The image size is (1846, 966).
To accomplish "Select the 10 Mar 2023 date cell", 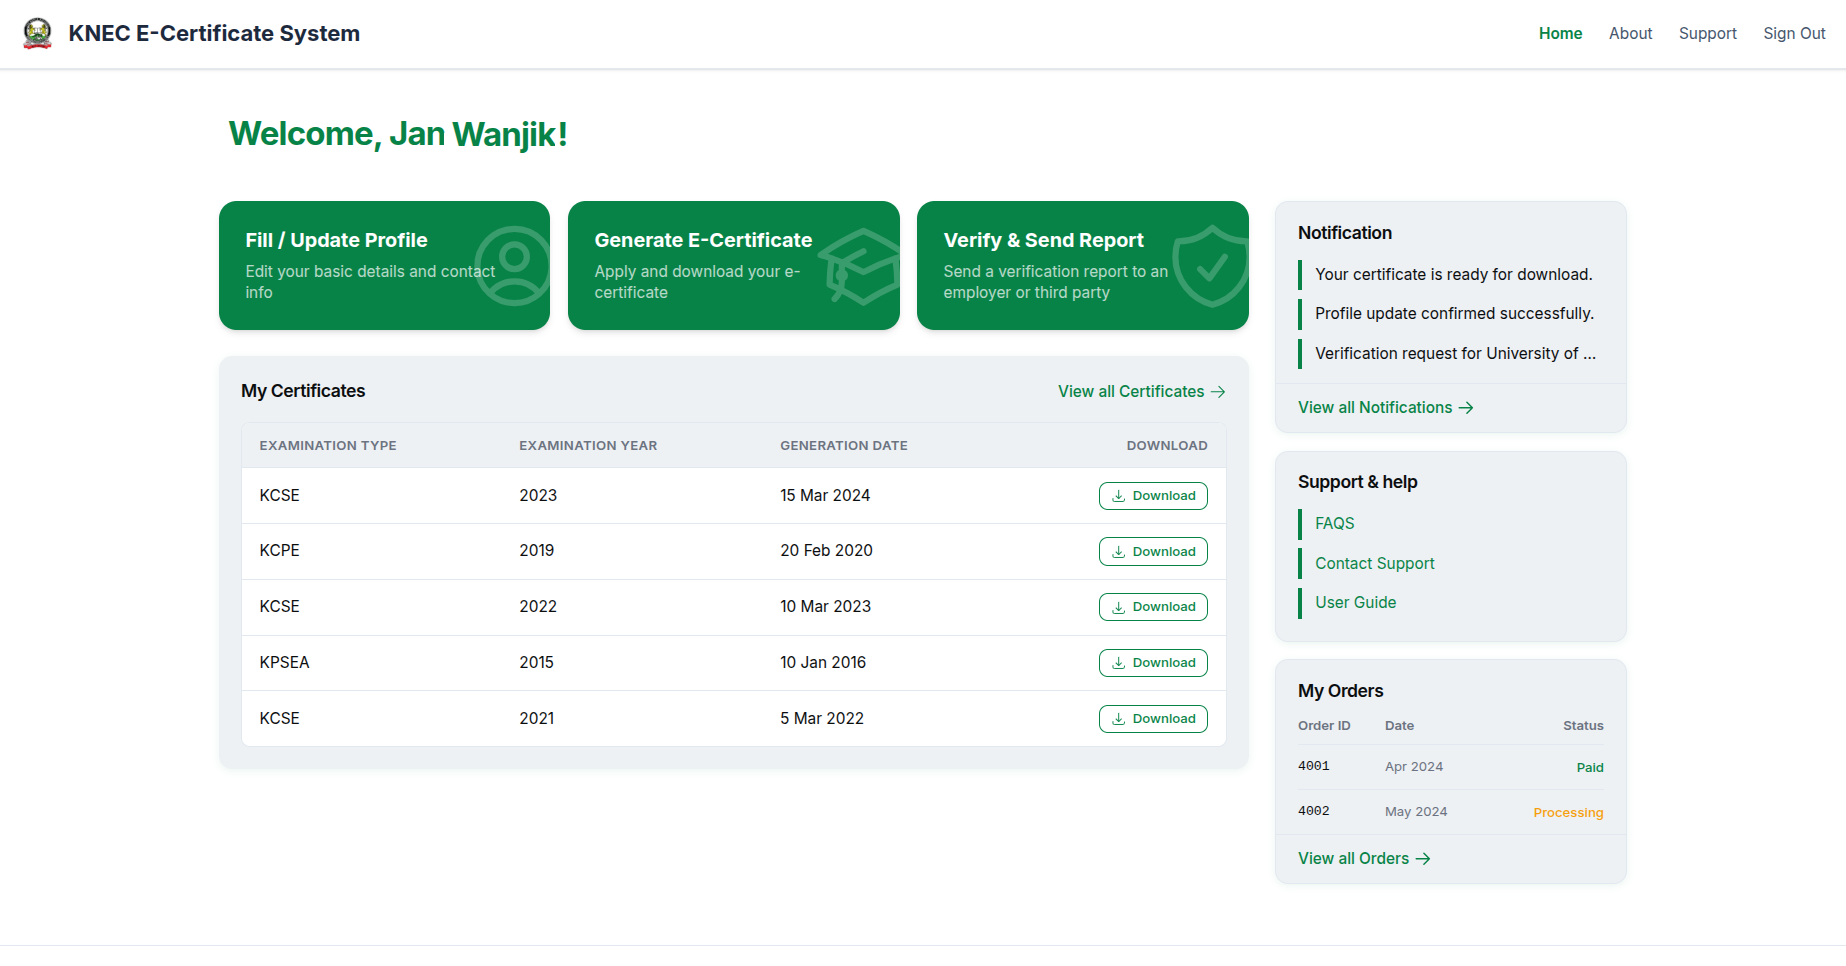I will pyautogui.click(x=825, y=607).
